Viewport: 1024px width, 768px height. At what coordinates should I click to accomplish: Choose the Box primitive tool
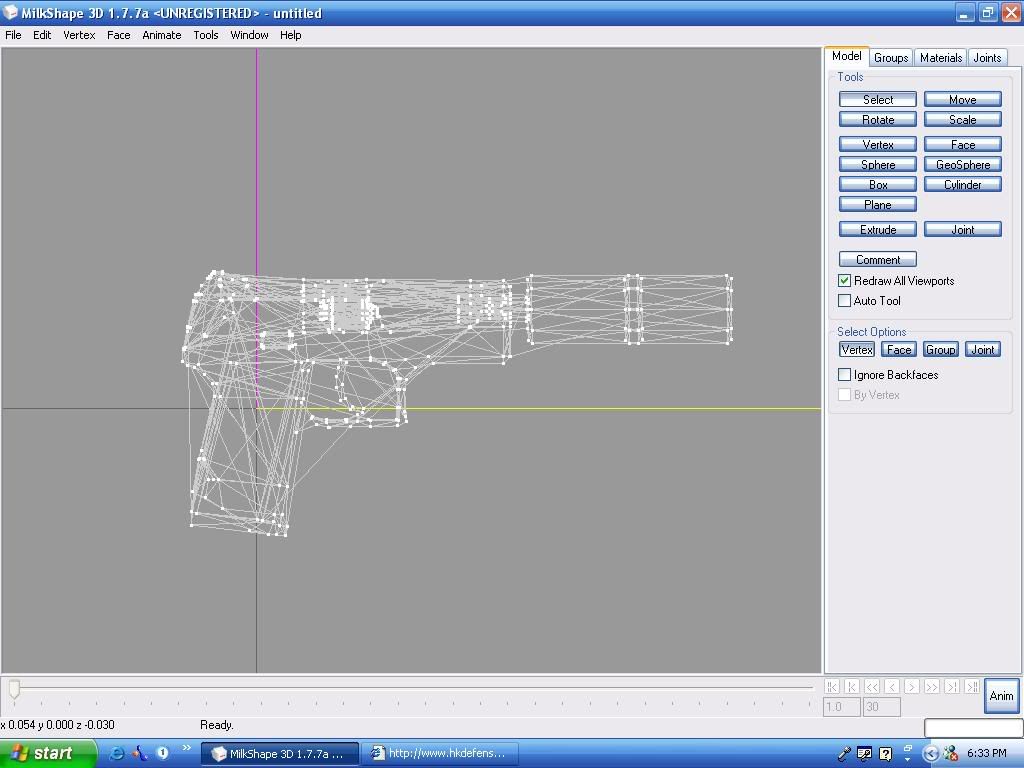pos(878,184)
